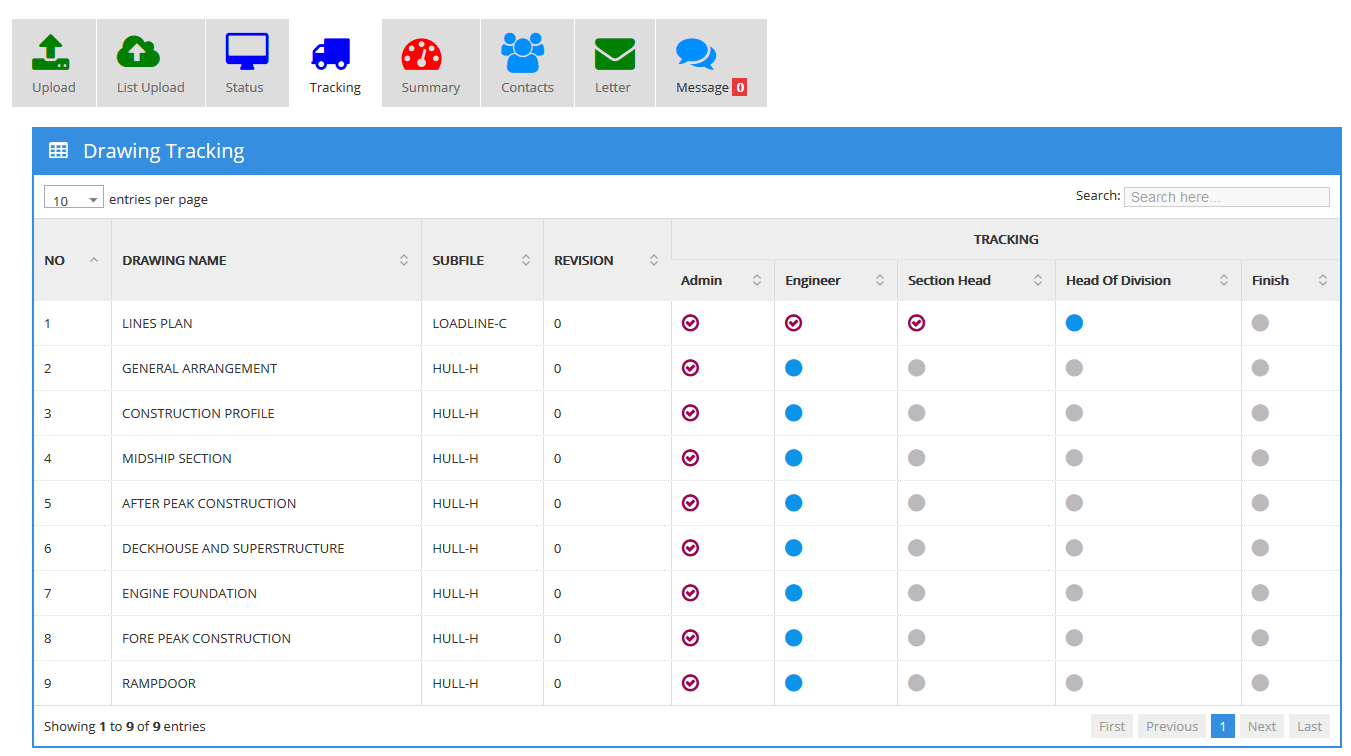Click Admin check mark for LINES PLAN
1351x756 pixels.
[690, 323]
